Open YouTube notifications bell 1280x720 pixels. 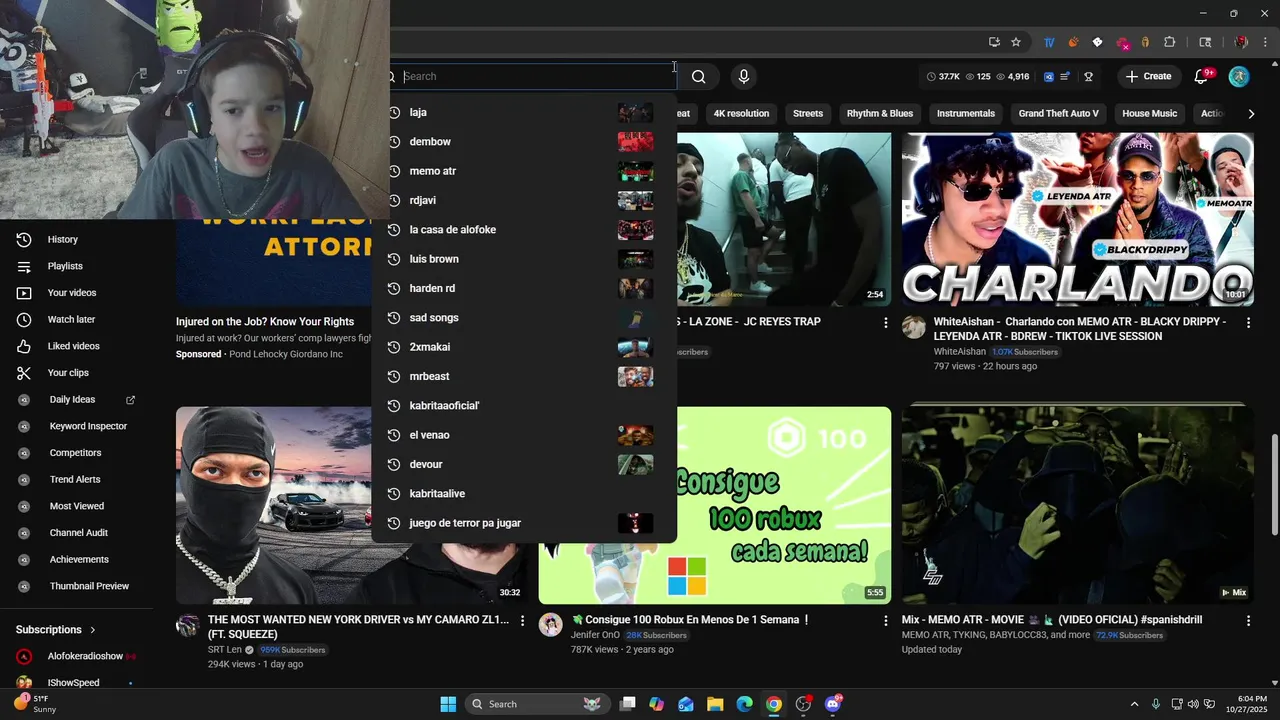point(1203,76)
